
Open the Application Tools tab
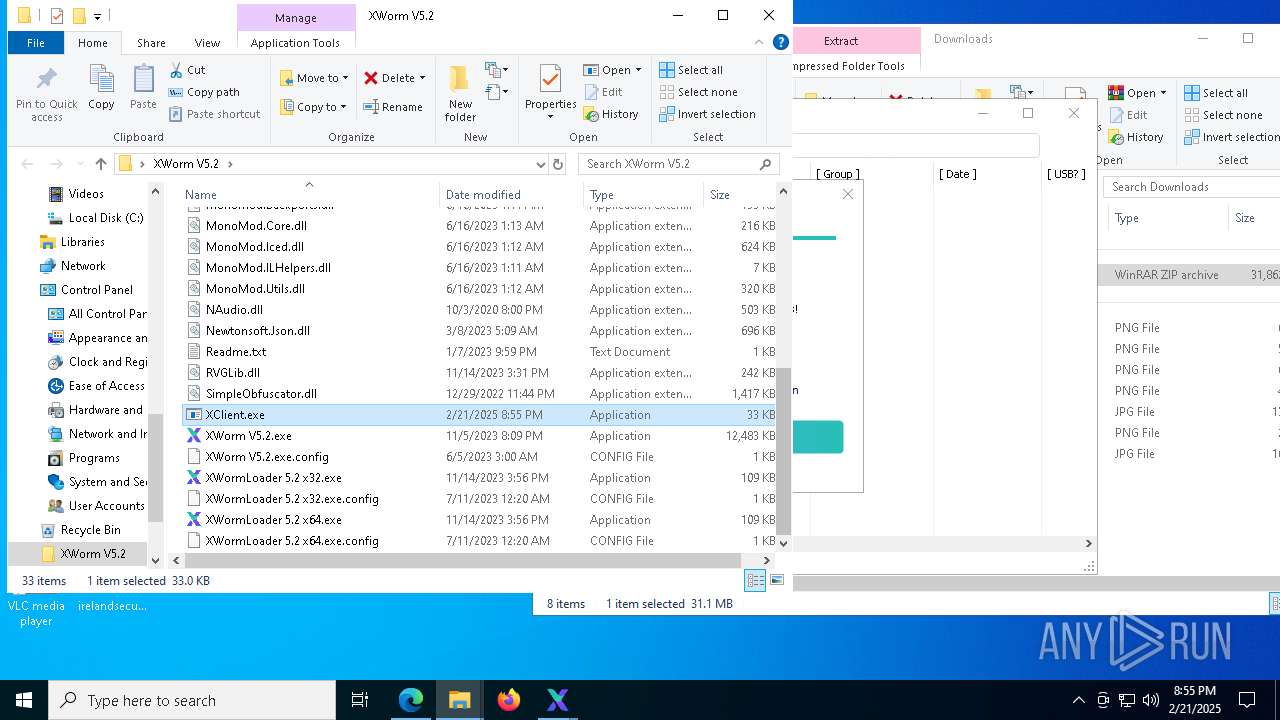tap(295, 43)
